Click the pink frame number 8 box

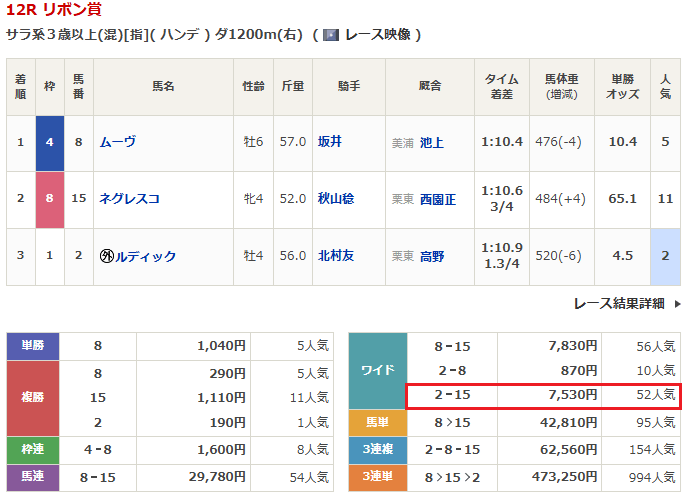pyautogui.click(x=50, y=199)
